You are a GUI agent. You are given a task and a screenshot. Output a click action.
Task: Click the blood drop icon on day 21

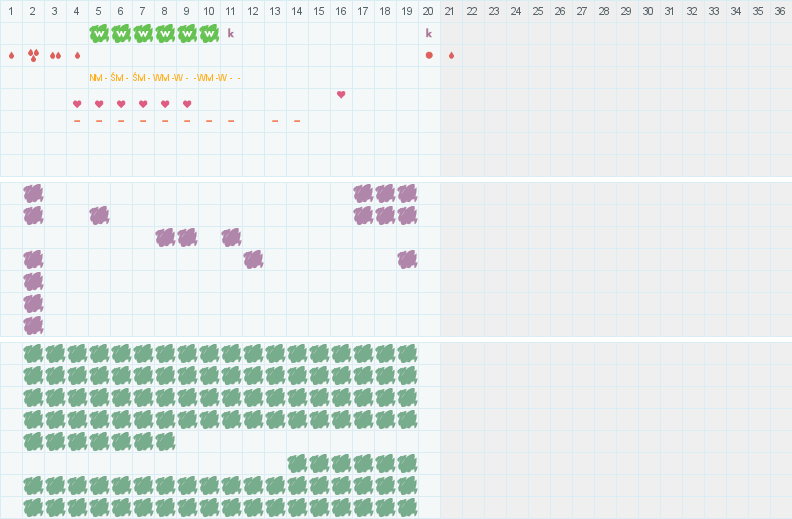[451, 55]
